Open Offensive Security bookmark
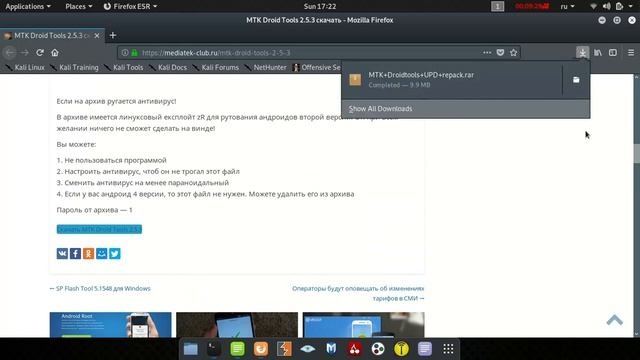Screen dimensions: 640x360 [317, 67]
